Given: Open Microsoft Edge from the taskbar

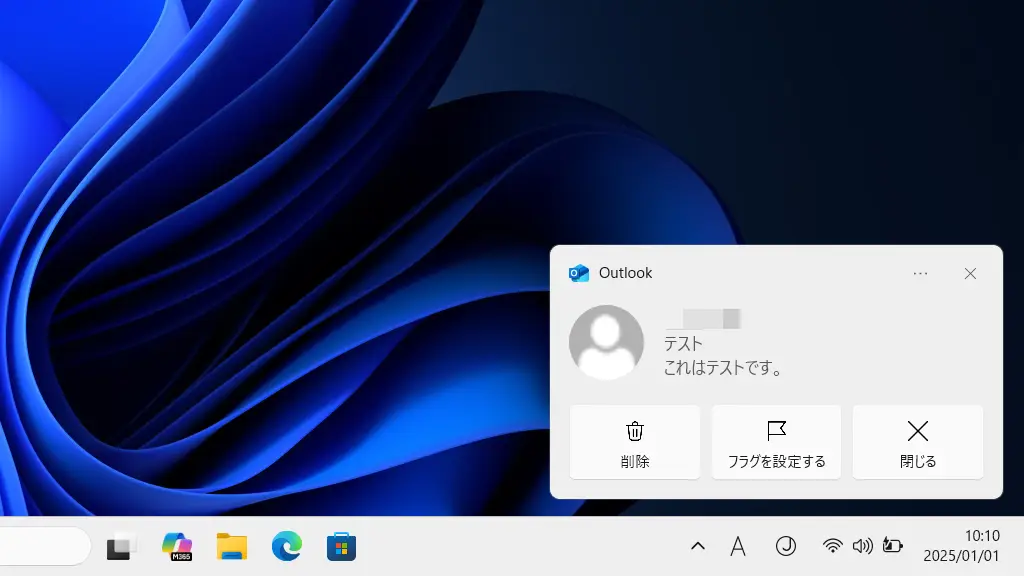Looking at the screenshot, I should pyautogui.click(x=286, y=546).
